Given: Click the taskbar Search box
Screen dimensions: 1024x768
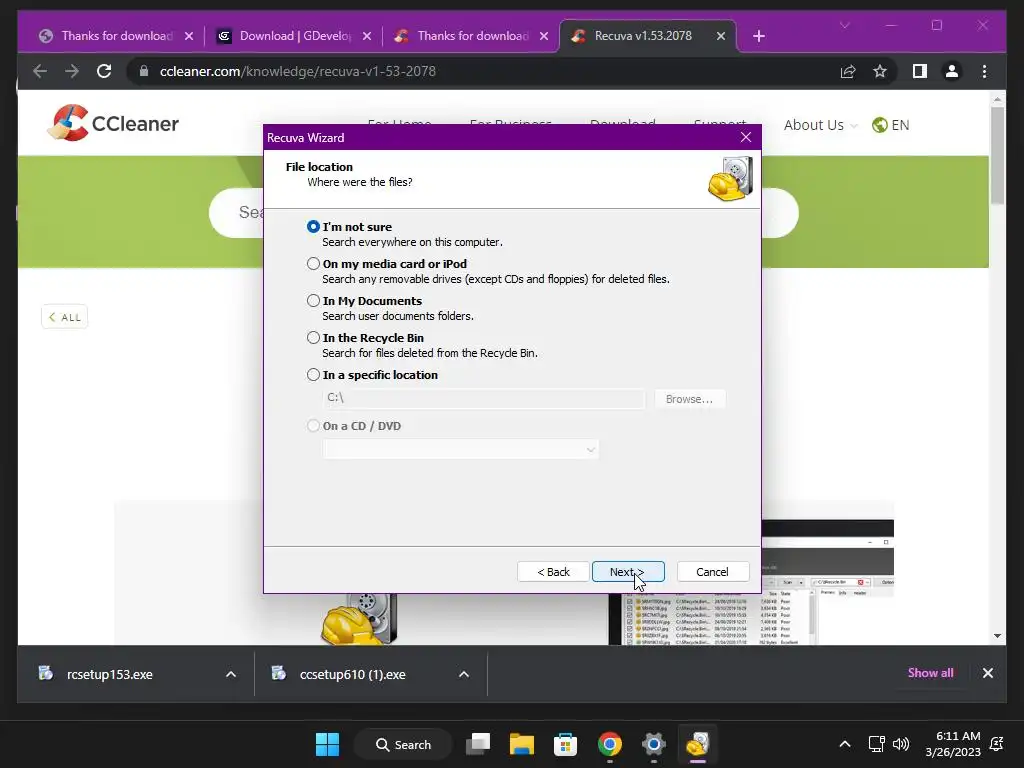Looking at the screenshot, I should (x=404, y=744).
